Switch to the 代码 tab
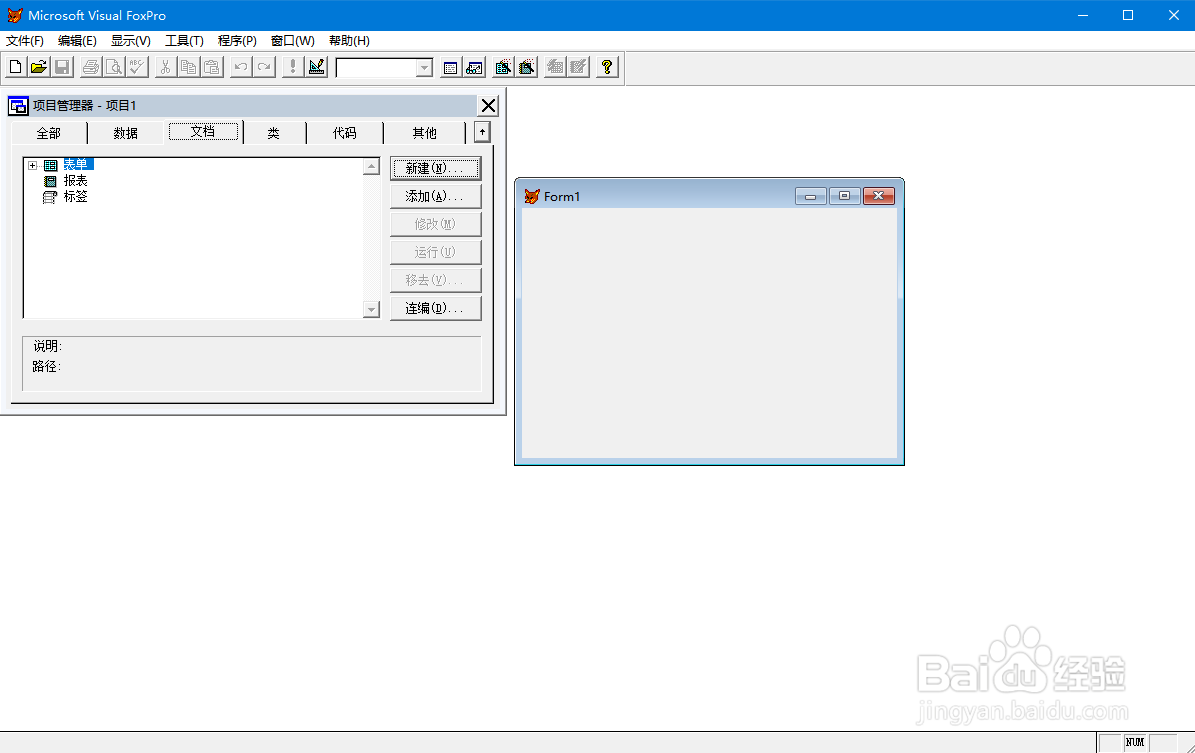This screenshot has width=1195, height=753. (x=344, y=133)
